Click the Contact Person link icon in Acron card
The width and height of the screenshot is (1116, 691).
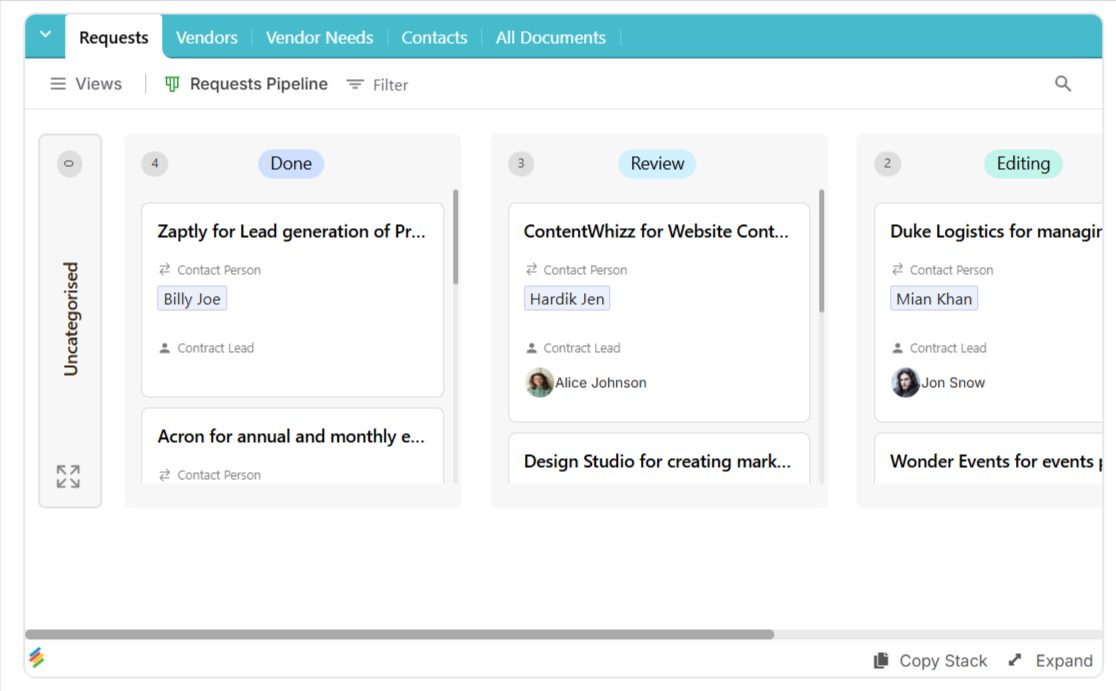click(x=164, y=475)
